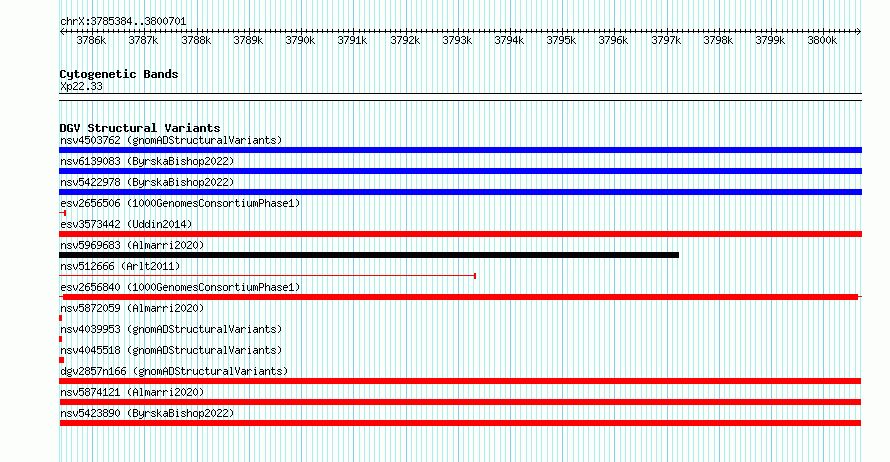The image size is (890, 462).
Task: Open the esv2656840 1000GenomesConsortiumPhase1 variant label
Action: tap(180, 287)
